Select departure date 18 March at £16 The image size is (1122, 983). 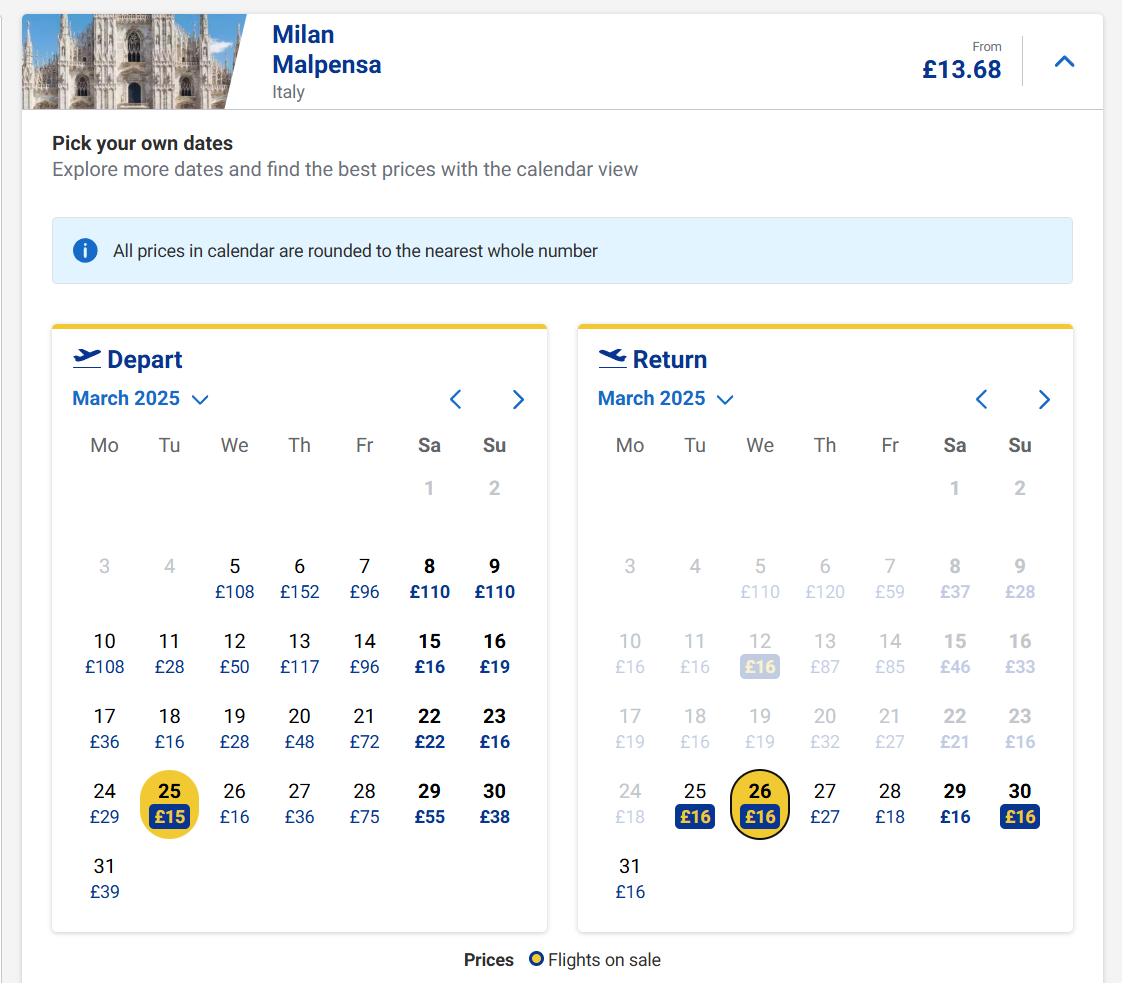(x=170, y=729)
